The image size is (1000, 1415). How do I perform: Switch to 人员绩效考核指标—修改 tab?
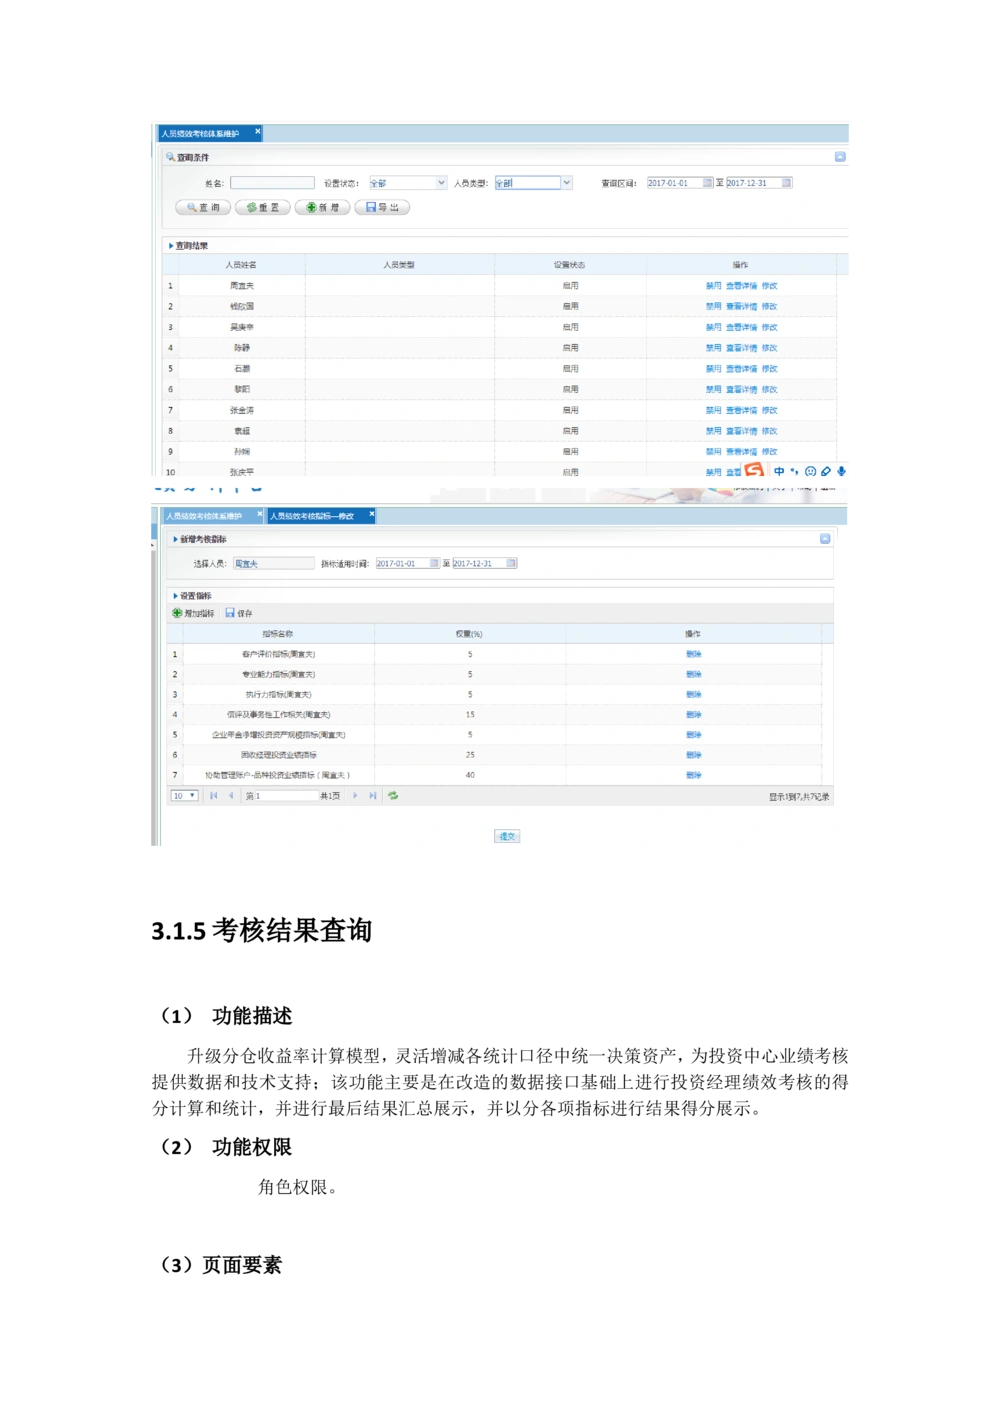pos(312,516)
